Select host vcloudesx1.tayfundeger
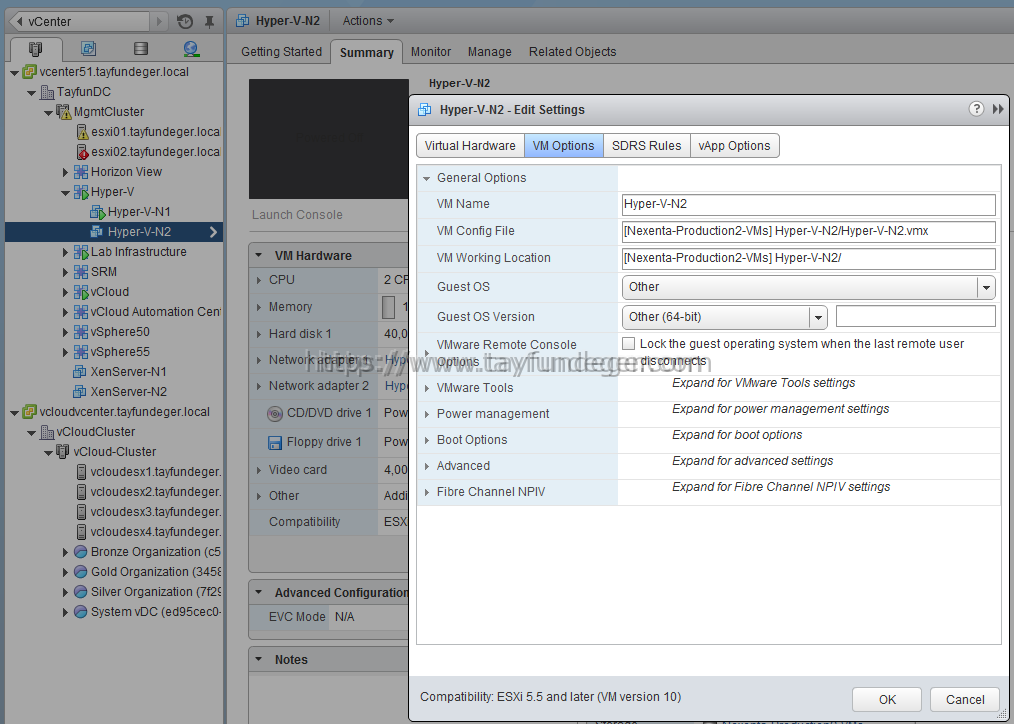 tap(155, 472)
